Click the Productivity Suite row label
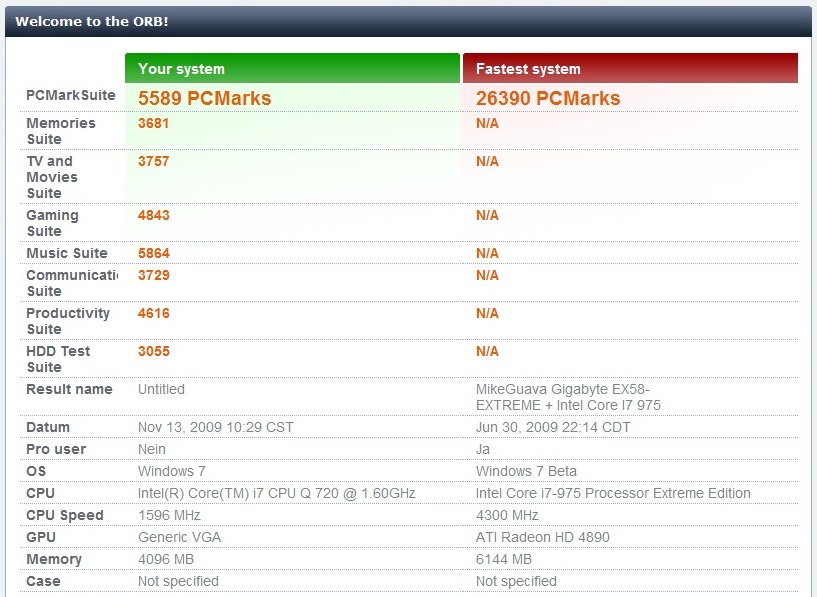Viewport: 817px width, 597px height. [68, 321]
